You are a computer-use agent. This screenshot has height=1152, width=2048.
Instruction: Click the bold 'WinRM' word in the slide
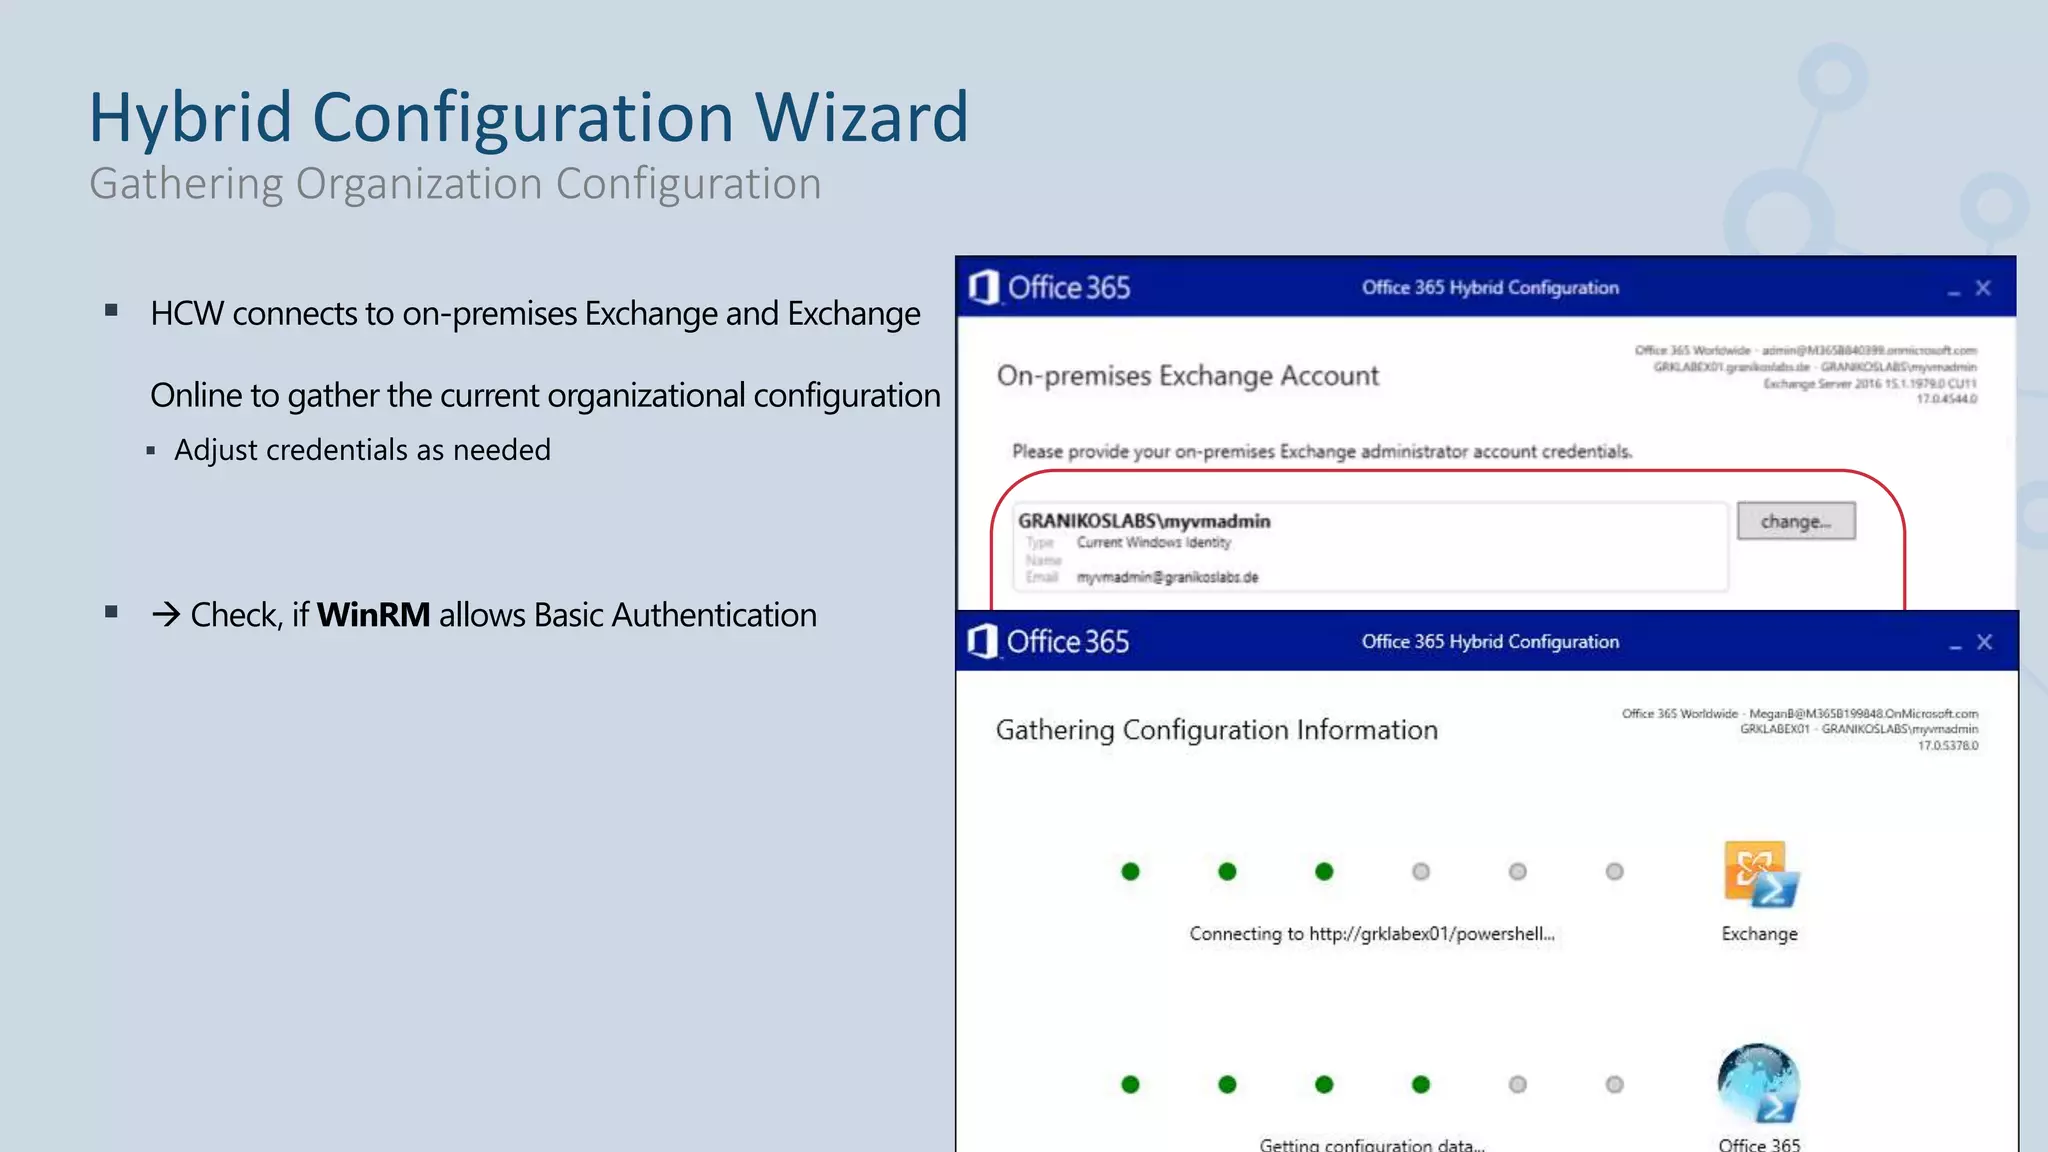(373, 615)
